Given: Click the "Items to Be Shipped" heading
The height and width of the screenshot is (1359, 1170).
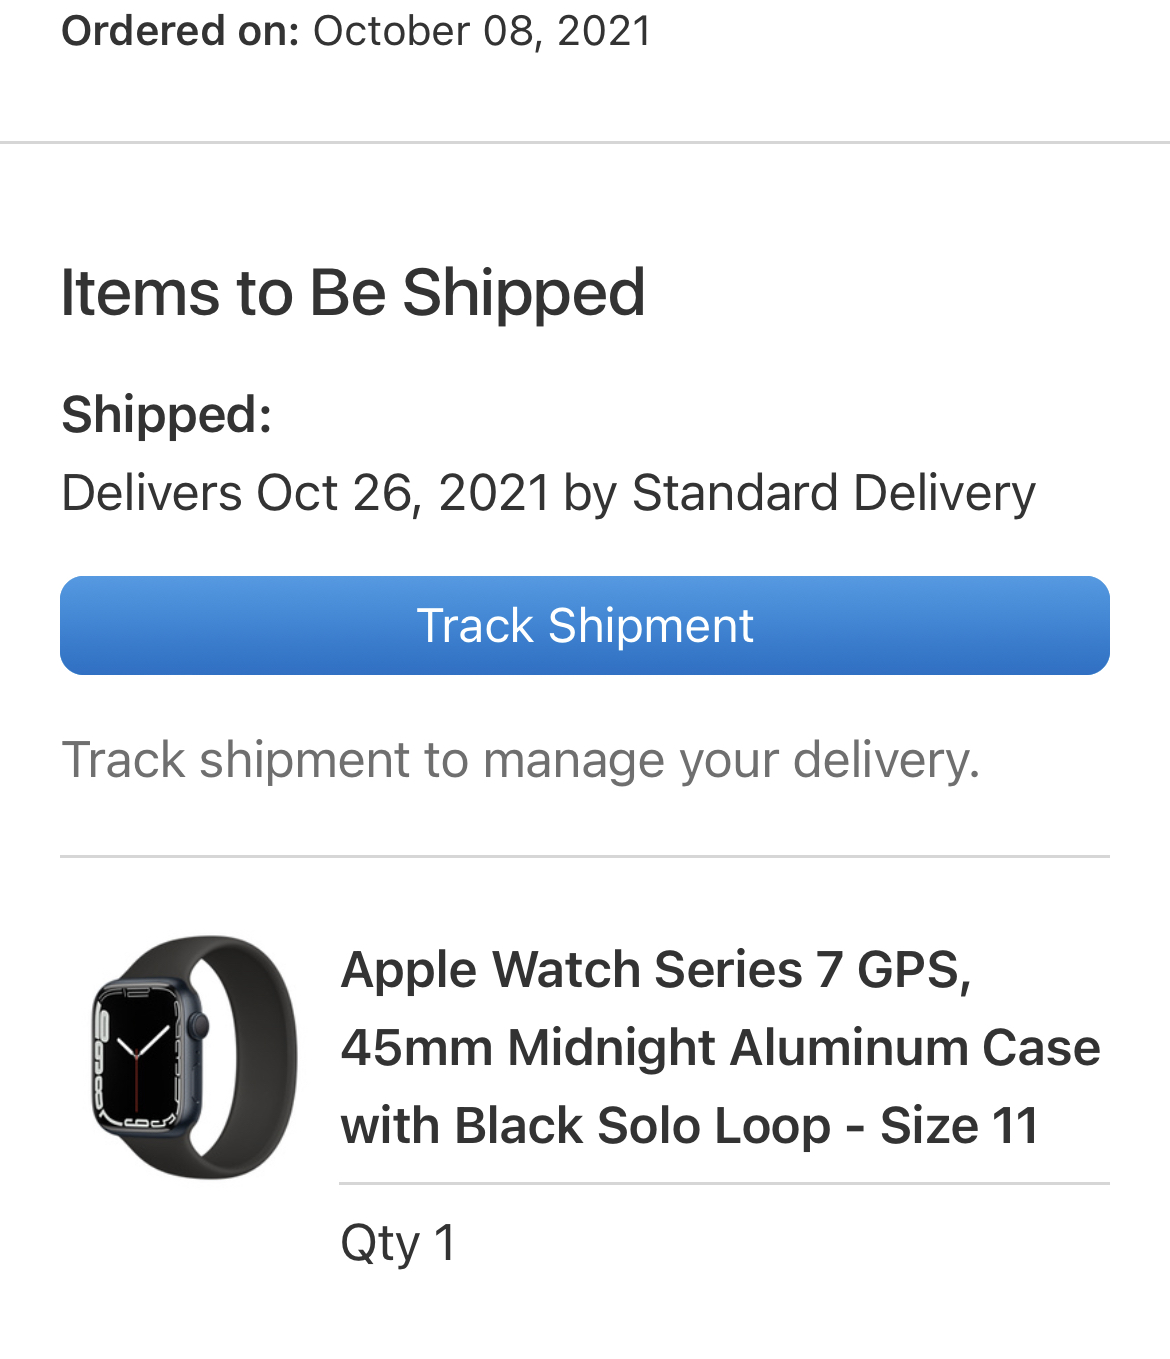Looking at the screenshot, I should point(353,292).
